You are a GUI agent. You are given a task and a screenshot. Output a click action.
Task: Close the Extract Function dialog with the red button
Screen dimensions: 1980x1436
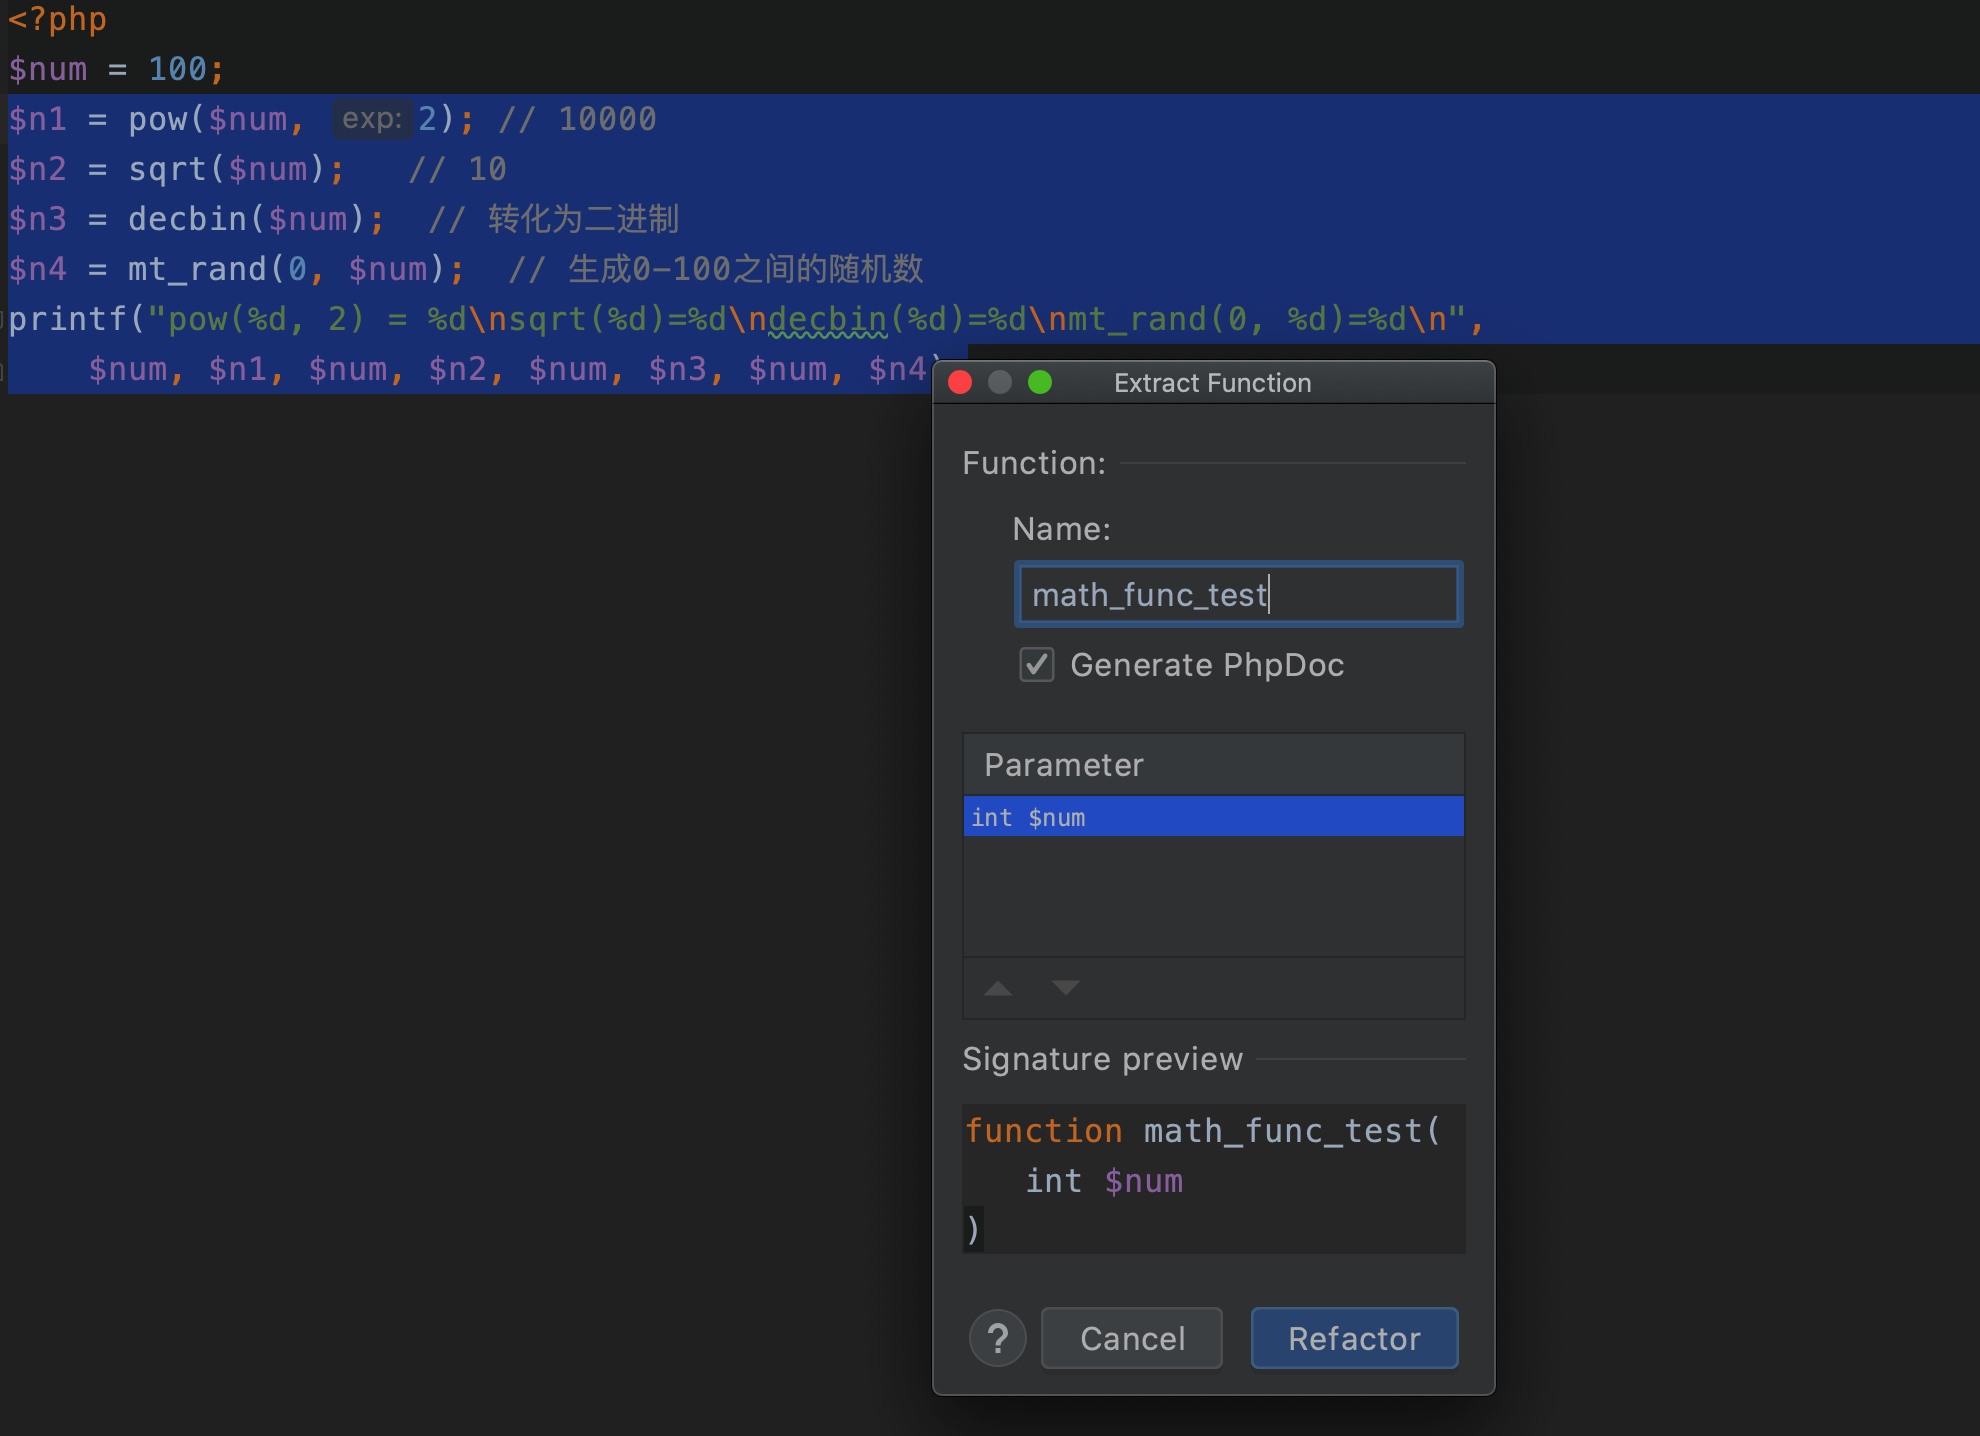click(960, 383)
